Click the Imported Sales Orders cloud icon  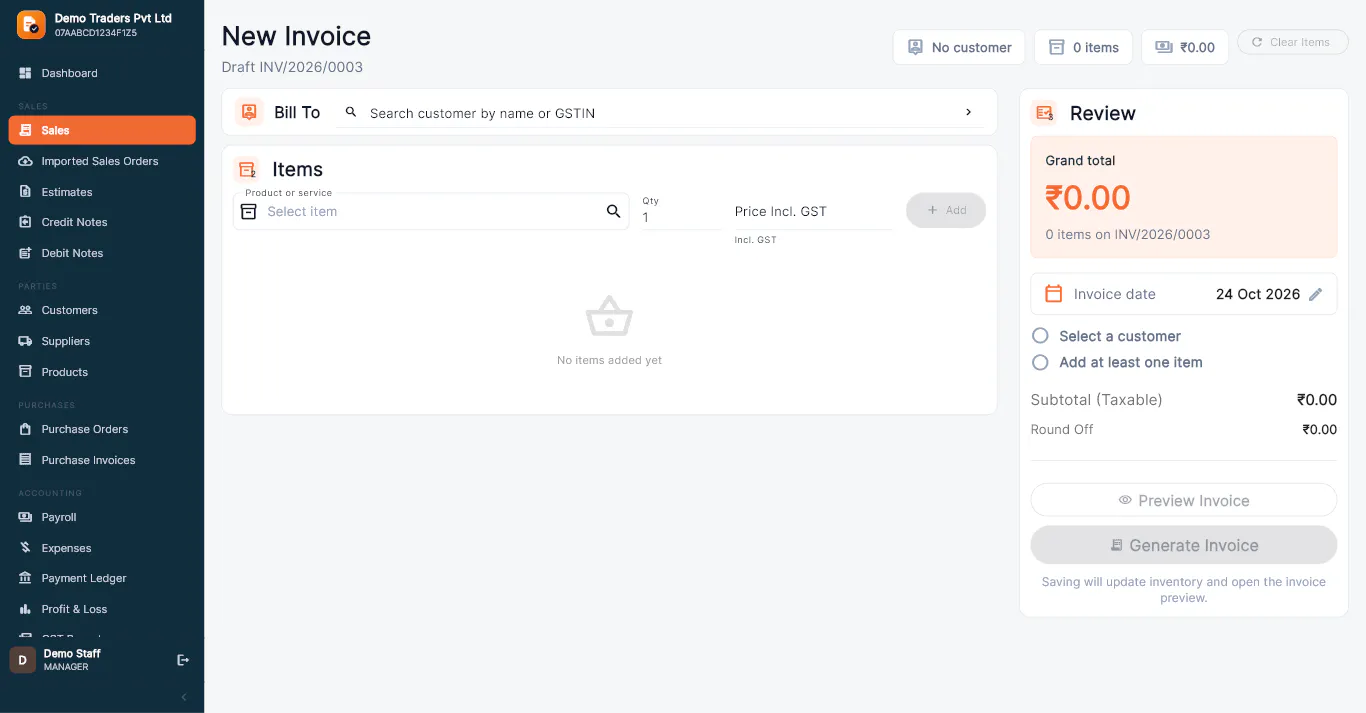(x=26, y=161)
